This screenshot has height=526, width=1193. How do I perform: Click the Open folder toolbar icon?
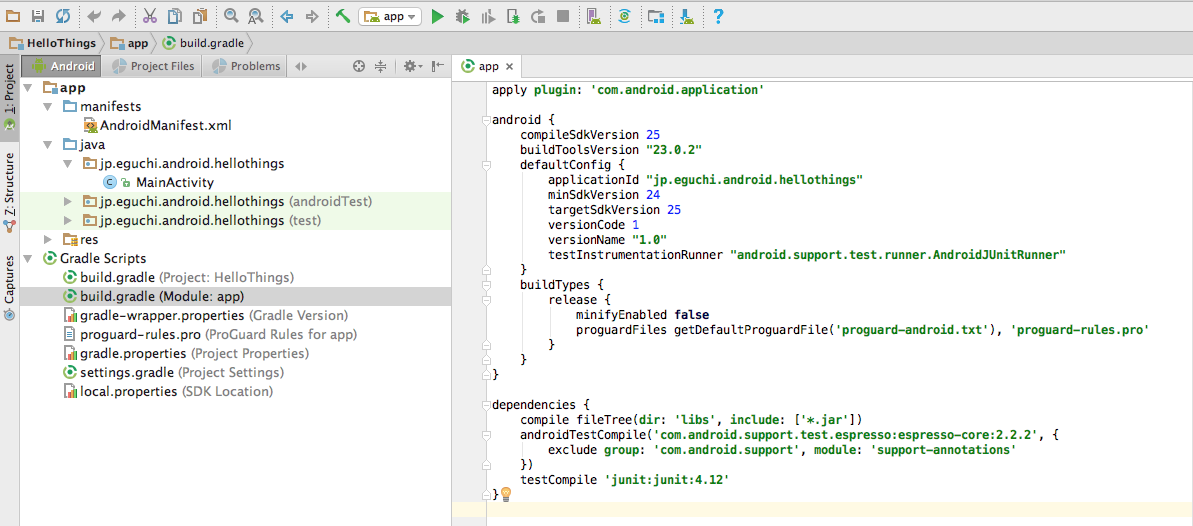pyautogui.click(x=13, y=16)
